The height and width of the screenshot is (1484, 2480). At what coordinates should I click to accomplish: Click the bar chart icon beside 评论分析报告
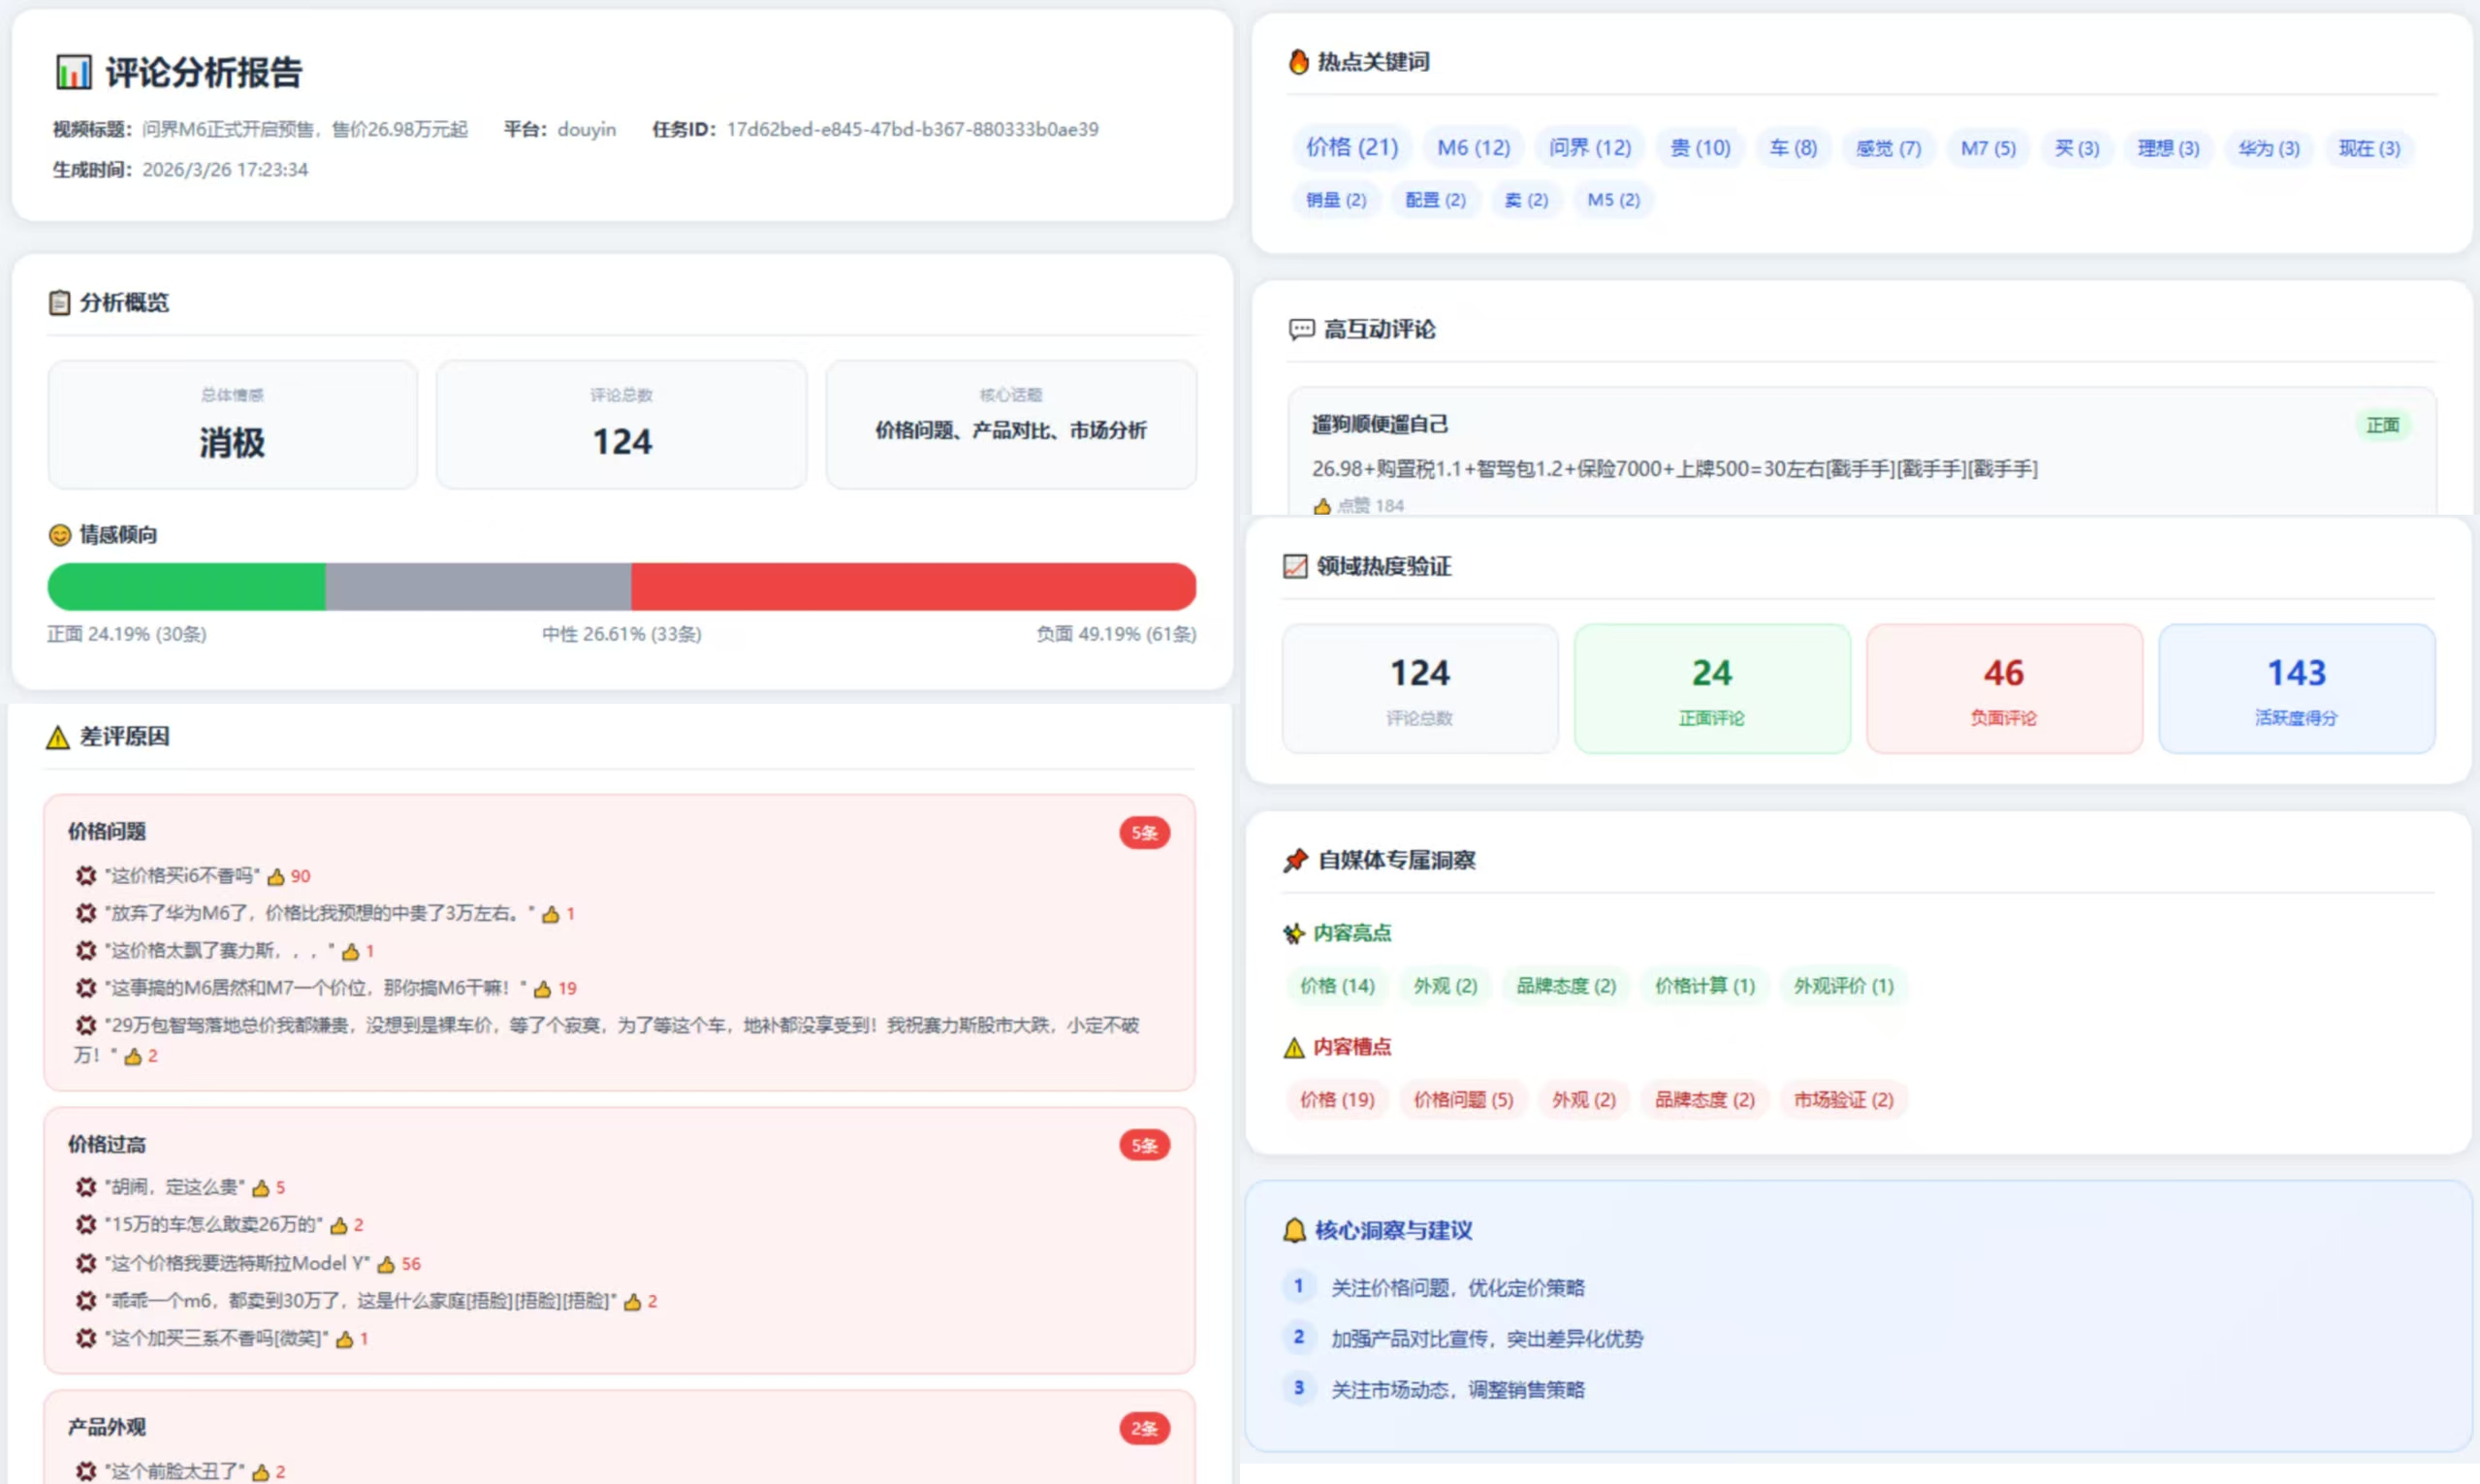[74, 72]
